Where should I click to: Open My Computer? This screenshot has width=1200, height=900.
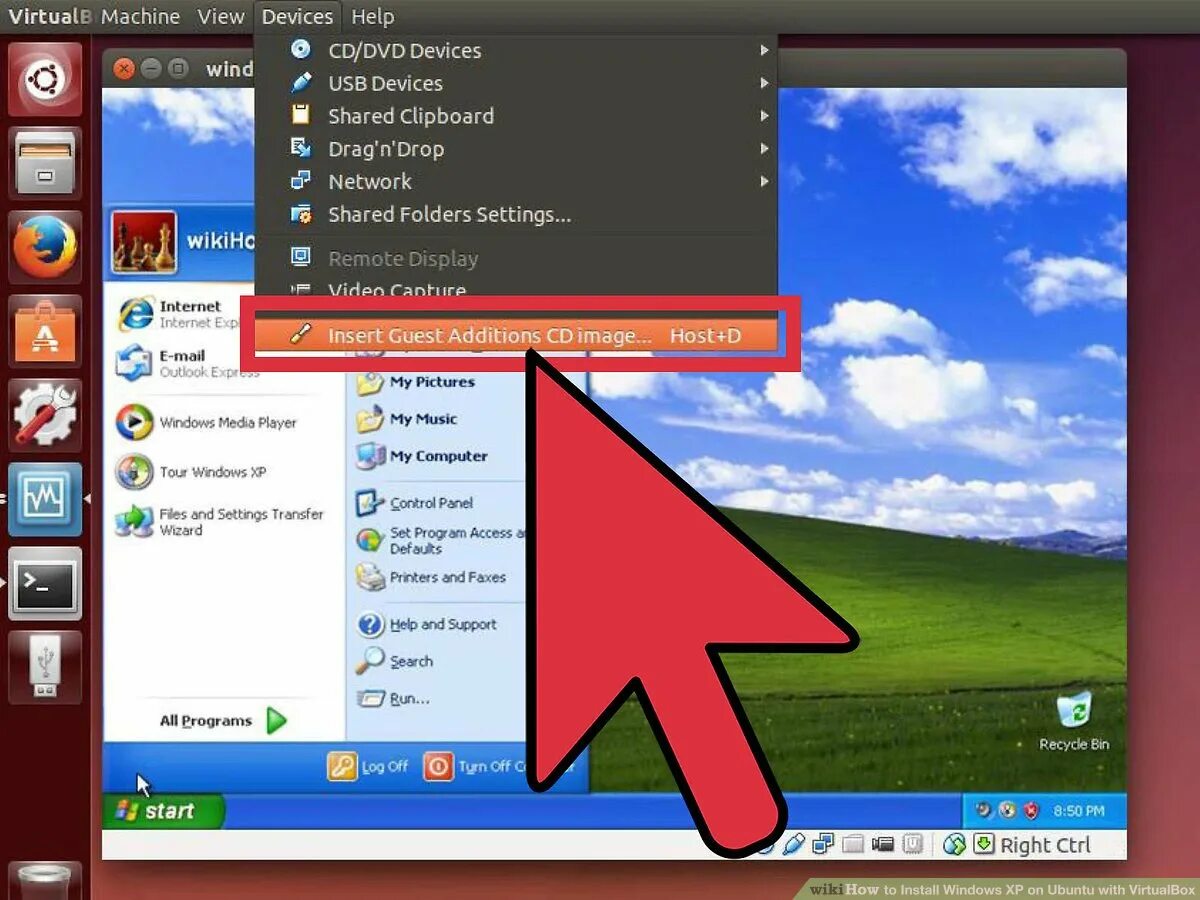coord(422,456)
